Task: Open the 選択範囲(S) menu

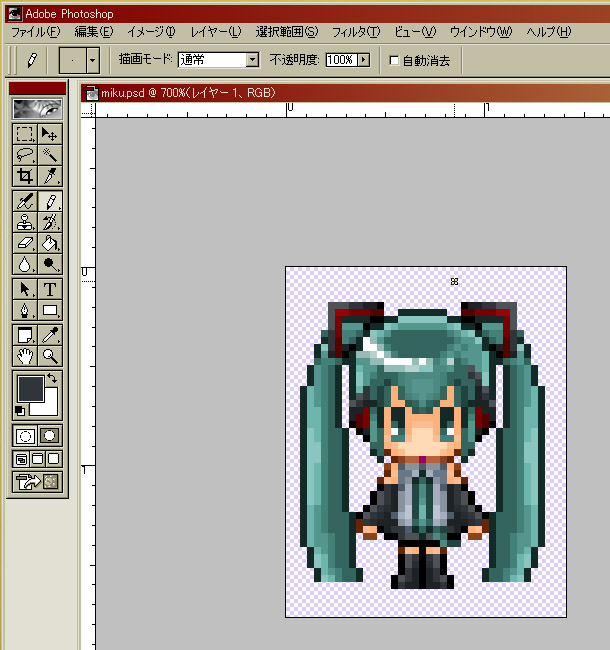Action: (x=287, y=32)
